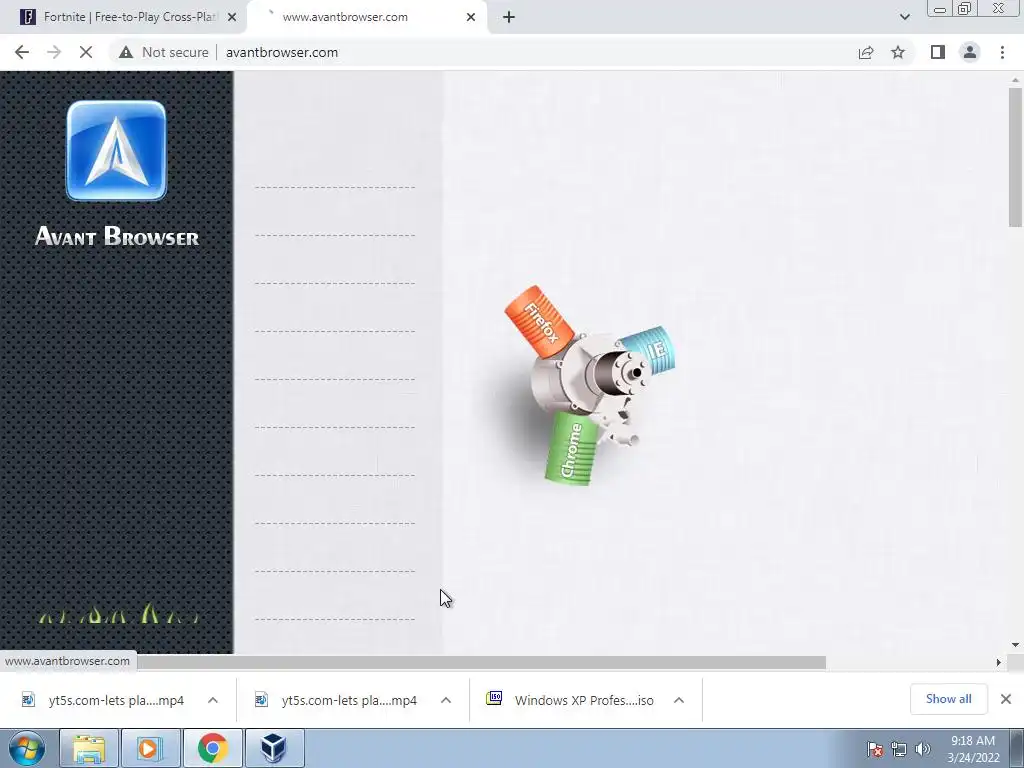Viewport: 1024px width, 768px height.
Task: Expand options for second yt5s.com mp4 download
Action: point(446,701)
